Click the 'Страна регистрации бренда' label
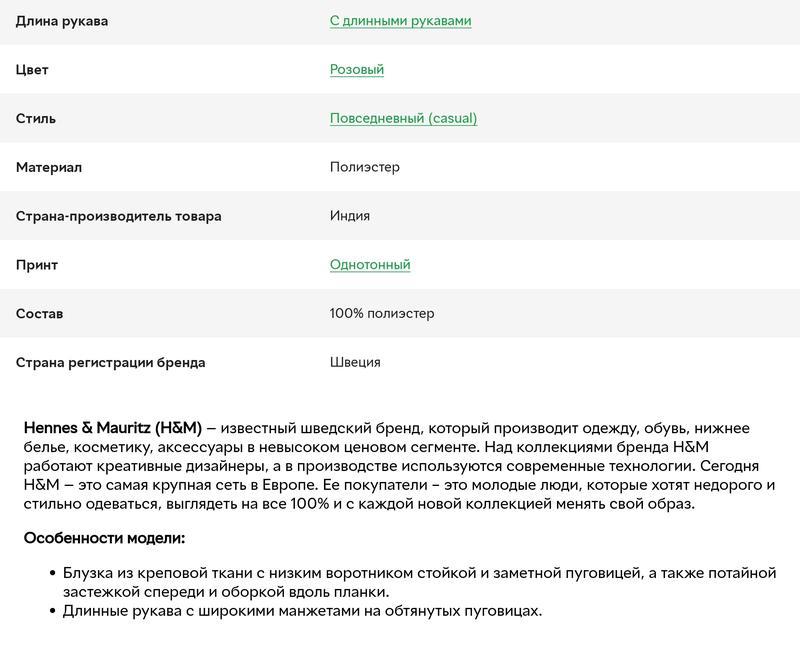Image resolution: width=800 pixels, height=650 pixels. (110, 363)
